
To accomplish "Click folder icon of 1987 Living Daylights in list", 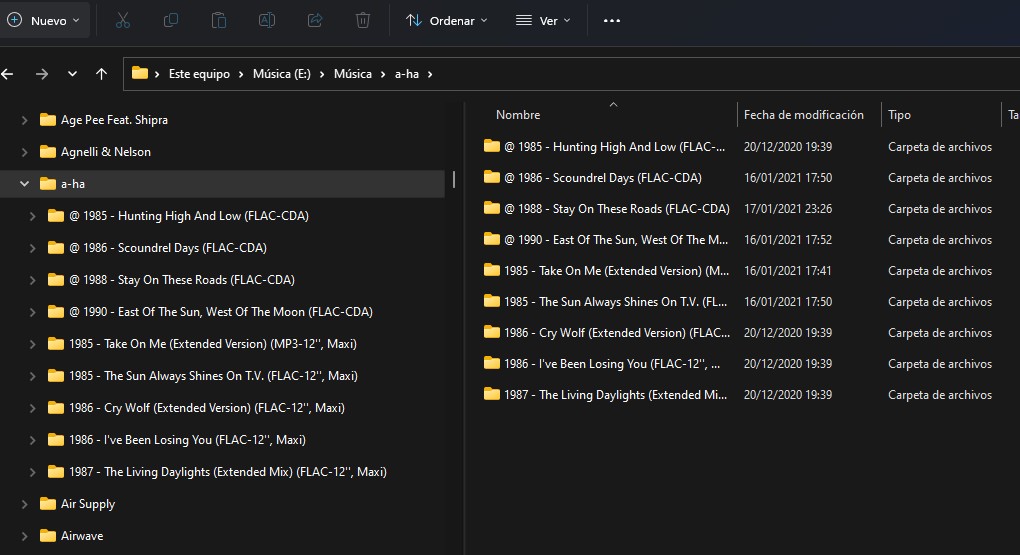I will [492, 394].
